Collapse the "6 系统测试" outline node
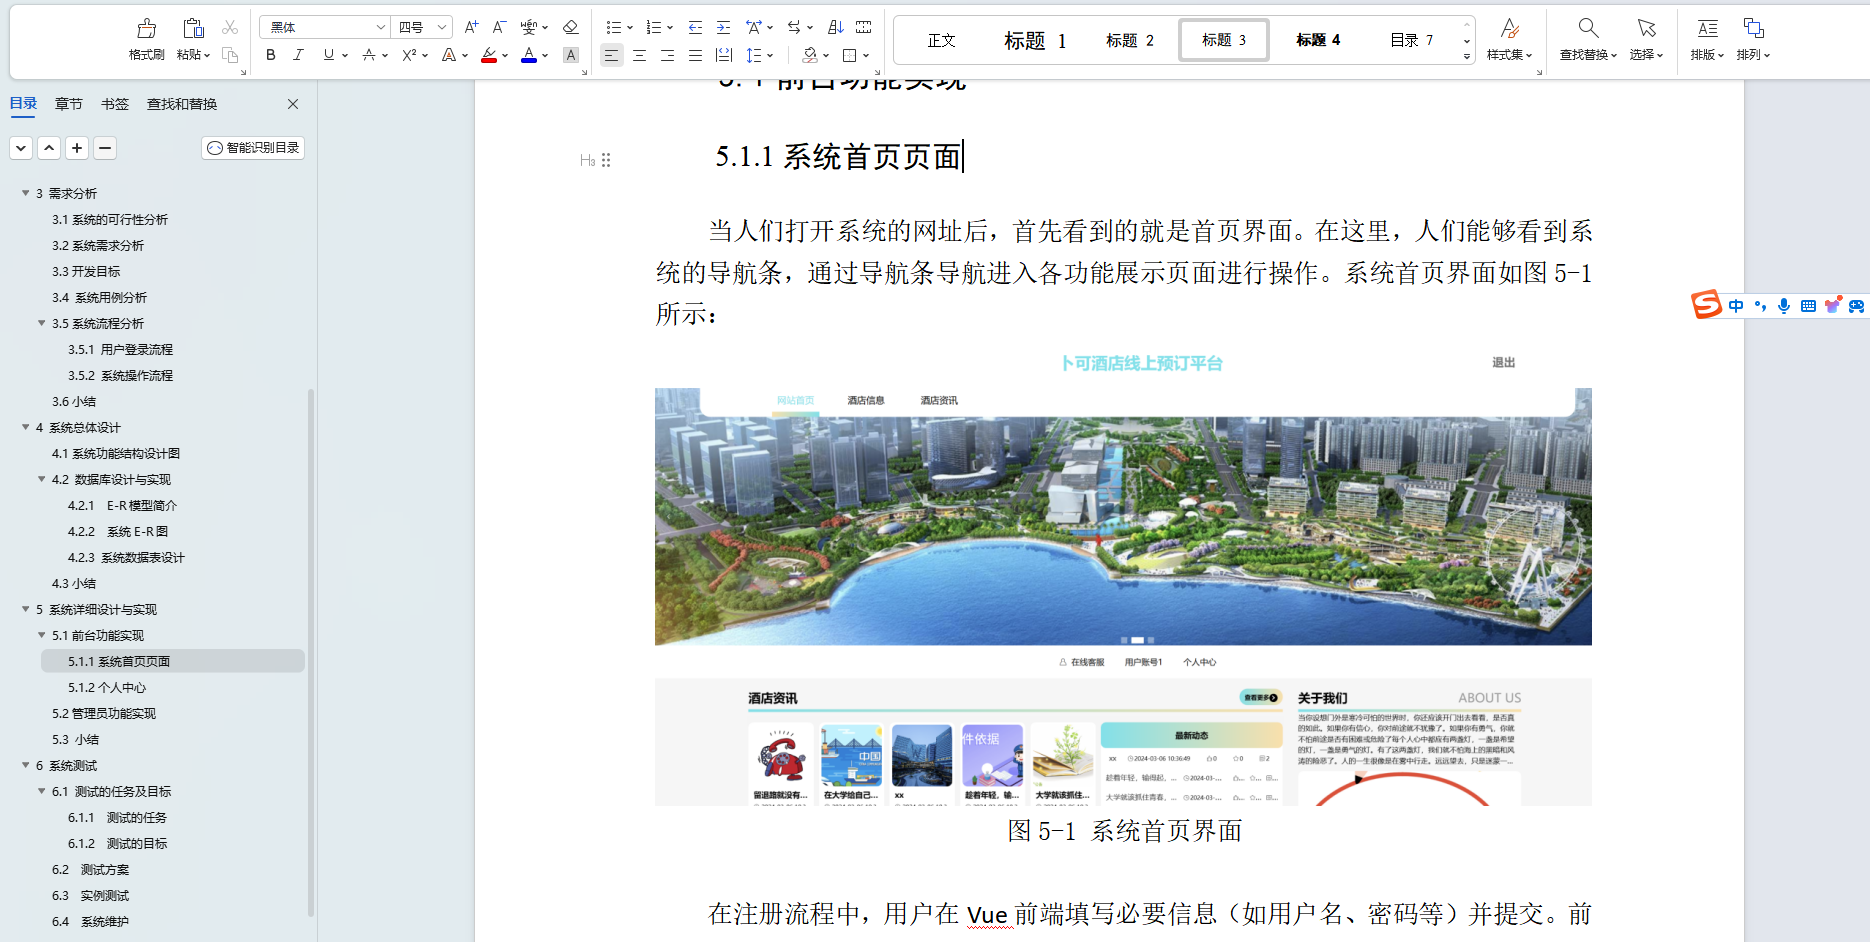Image resolution: width=1870 pixels, height=942 pixels. click(26, 765)
